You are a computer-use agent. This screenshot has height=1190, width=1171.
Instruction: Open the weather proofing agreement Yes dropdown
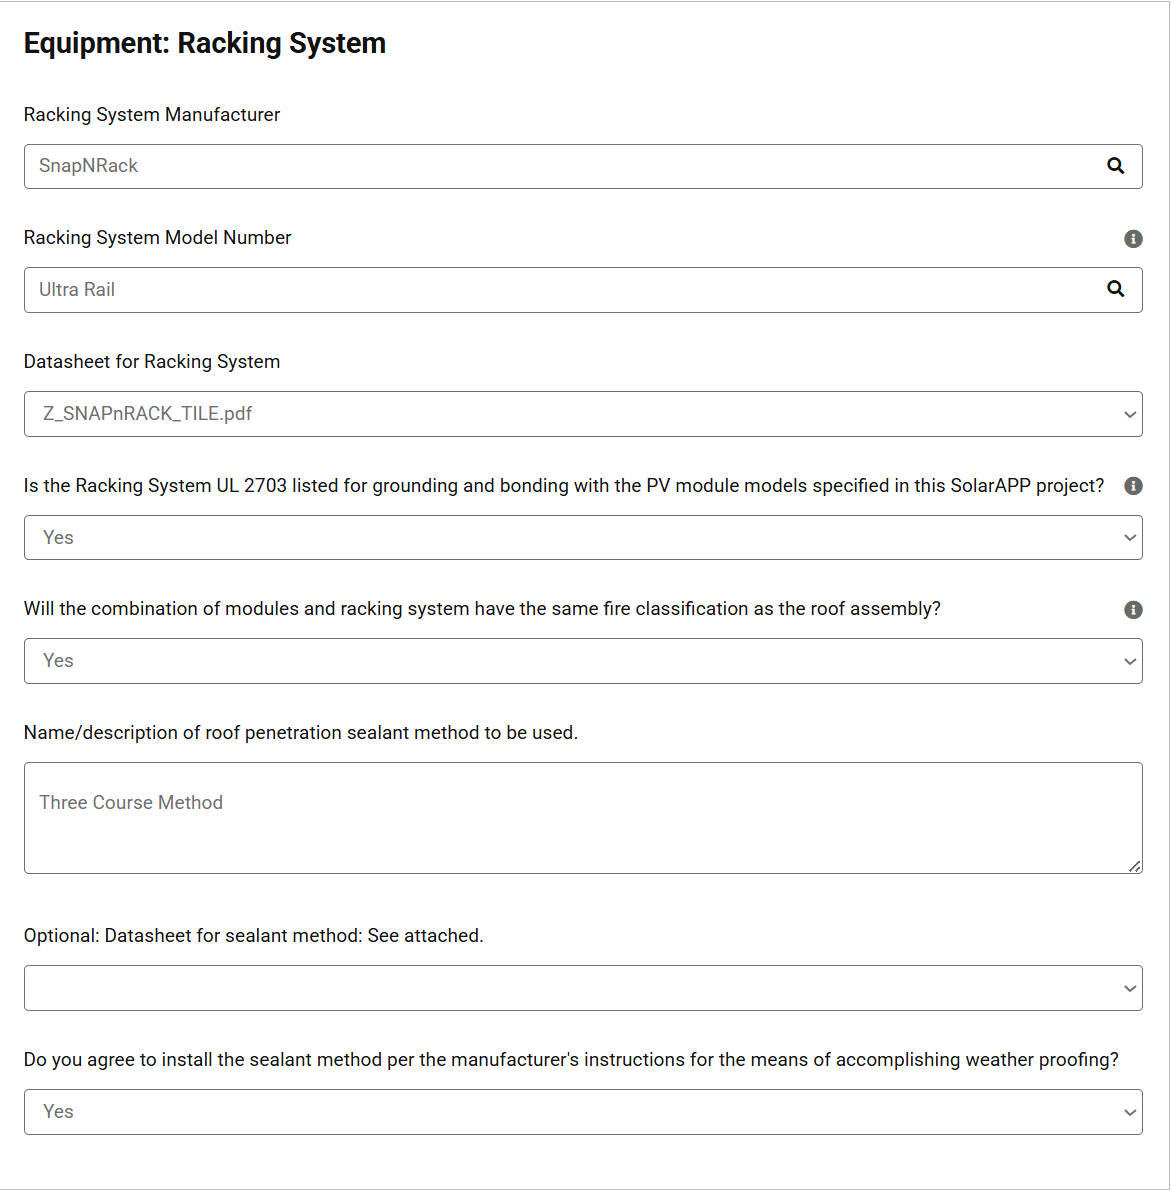(x=583, y=1112)
